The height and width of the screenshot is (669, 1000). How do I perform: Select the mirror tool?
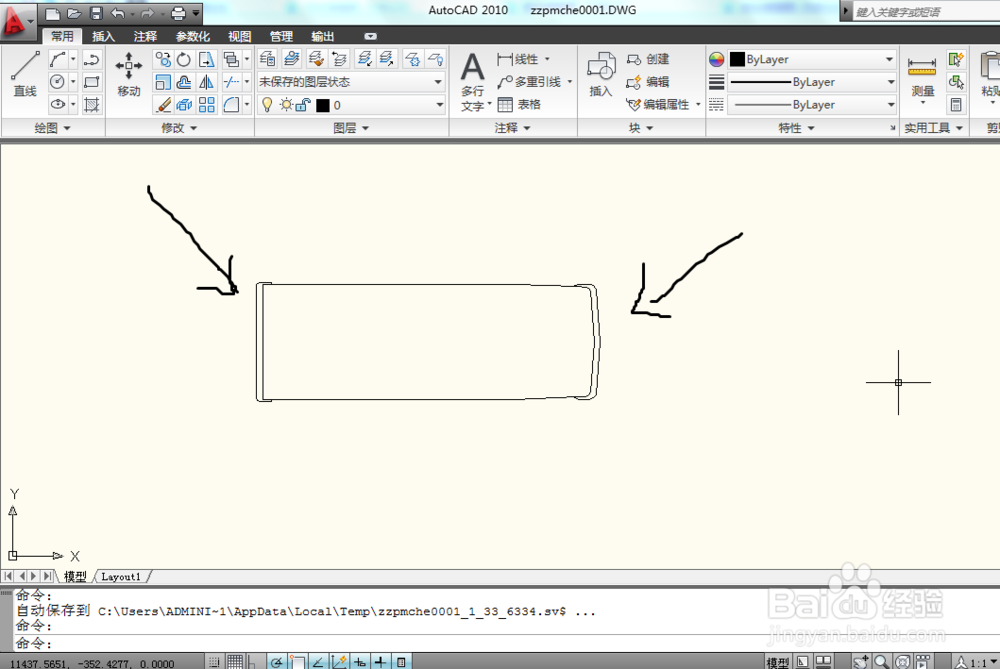206,82
